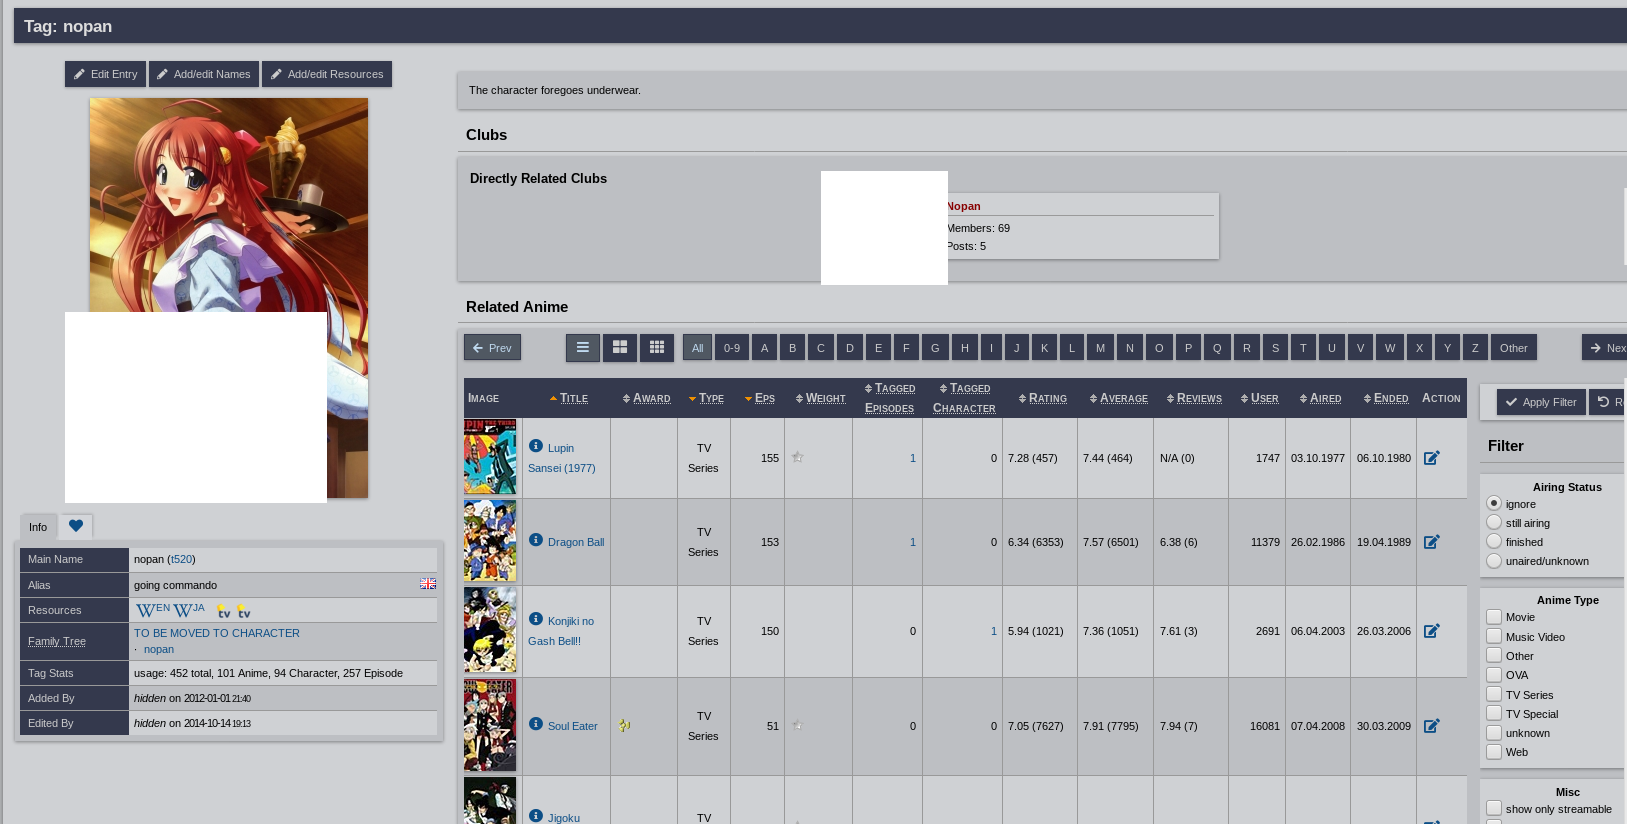Open the Lupin Sansei thumbnail
This screenshot has width=1627, height=824.
(x=490, y=457)
